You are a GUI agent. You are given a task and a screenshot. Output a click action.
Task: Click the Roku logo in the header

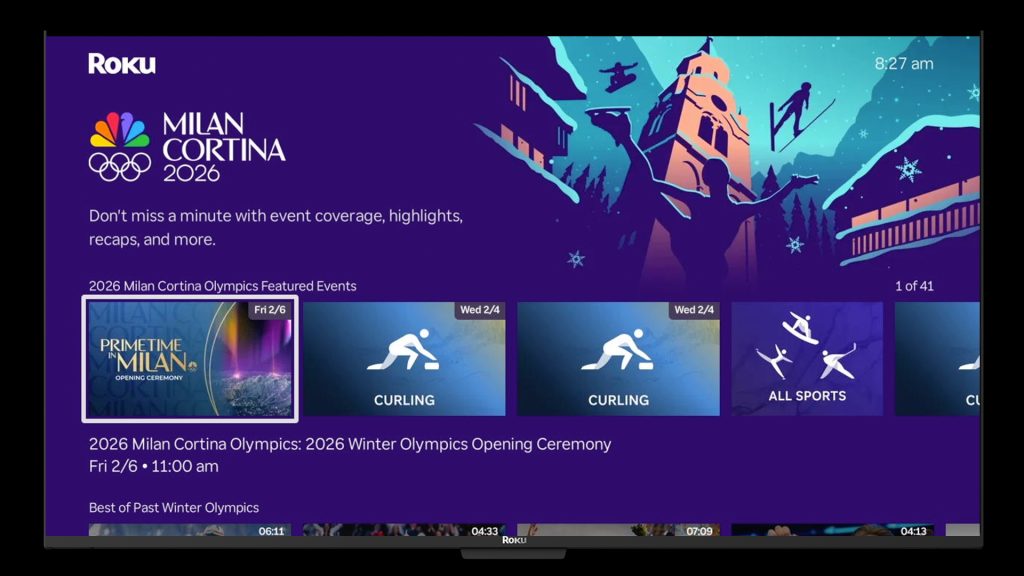pos(122,64)
